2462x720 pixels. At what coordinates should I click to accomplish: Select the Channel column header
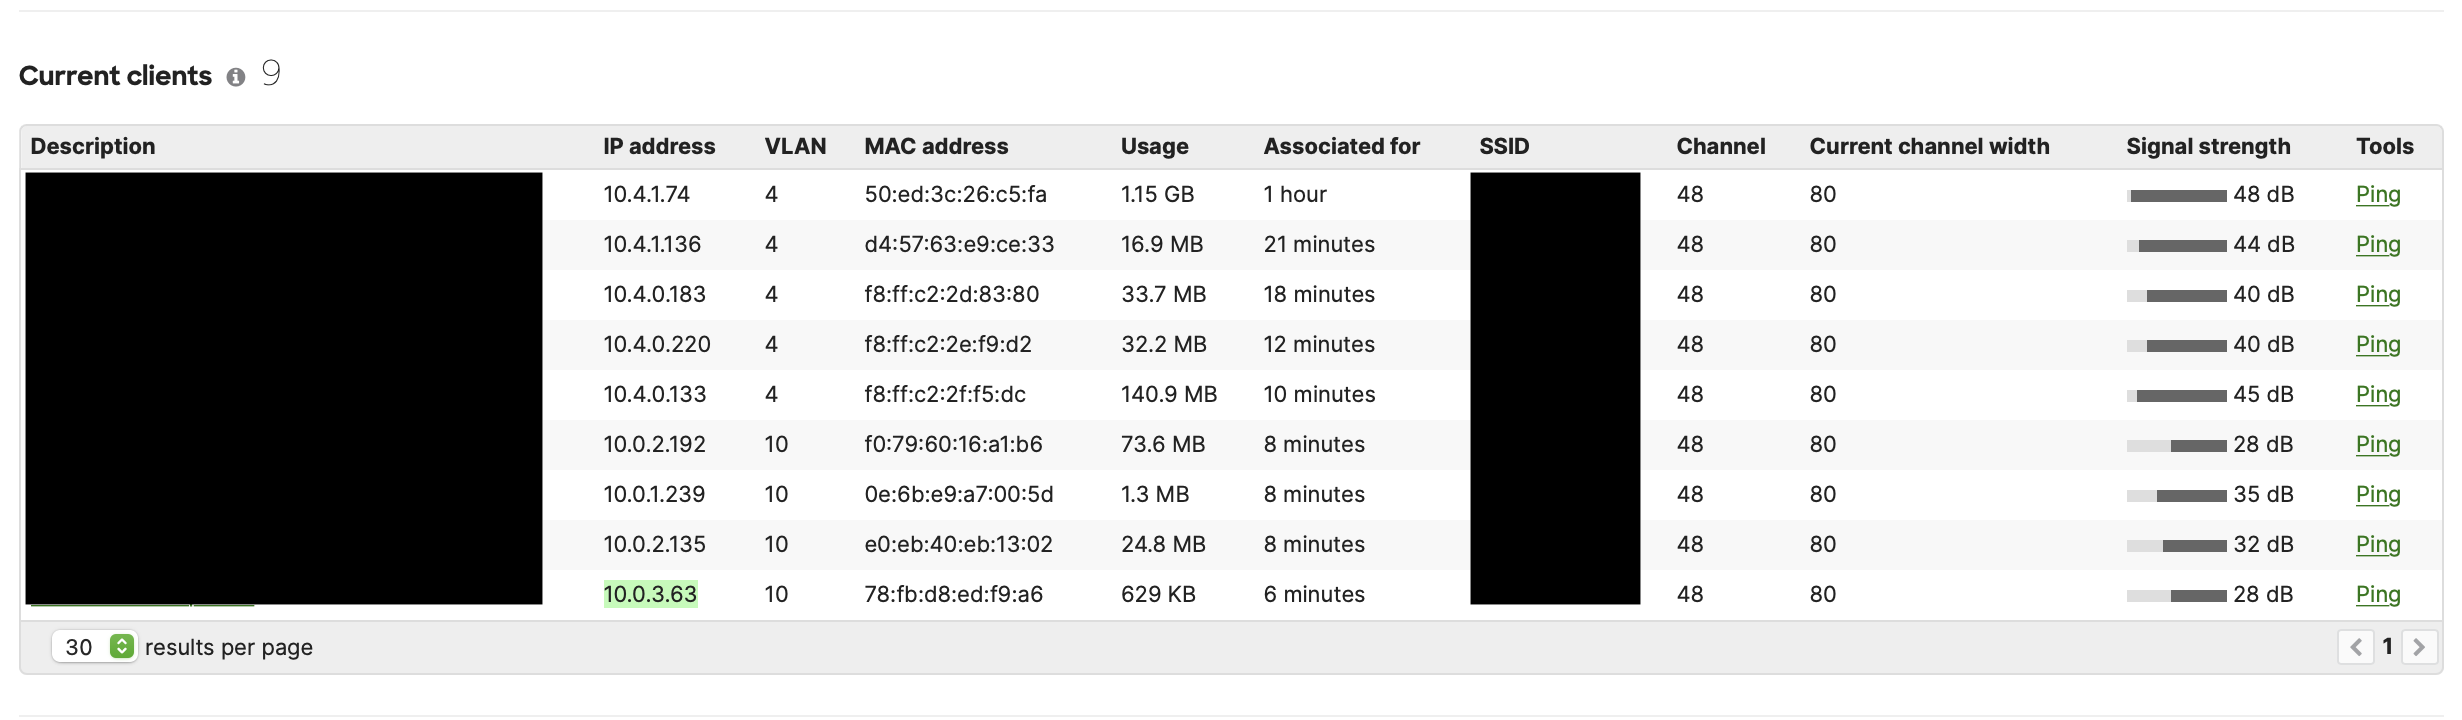click(1720, 146)
